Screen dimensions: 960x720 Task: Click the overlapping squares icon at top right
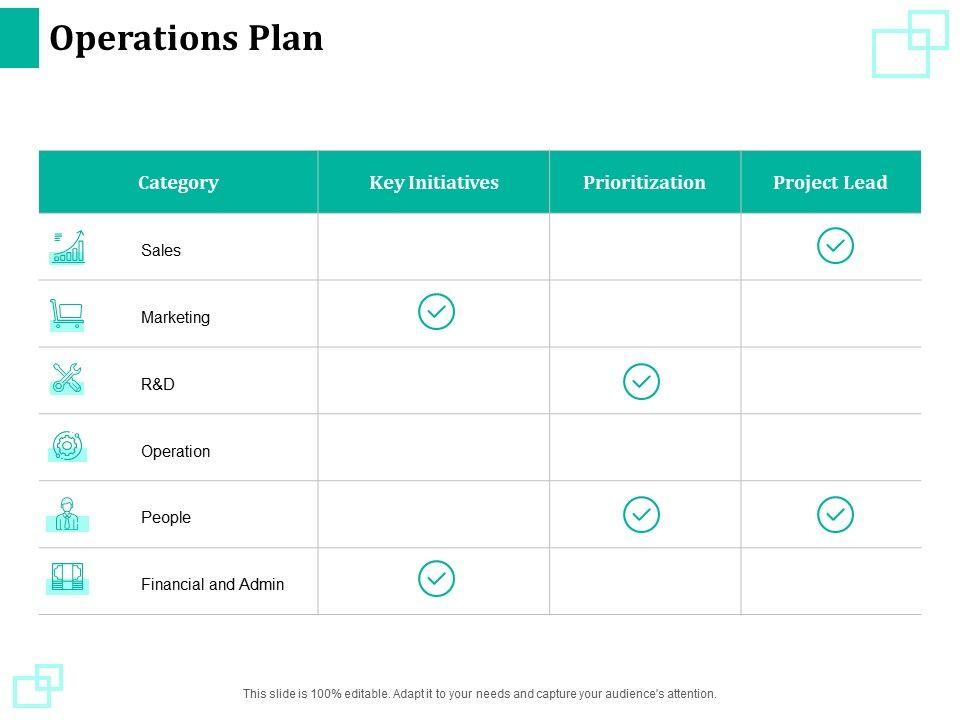tap(910, 43)
